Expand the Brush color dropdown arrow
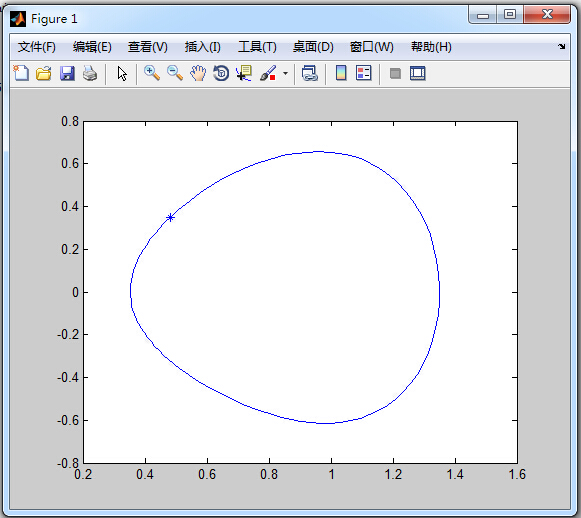Viewport: 581px width, 518px height. point(285,73)
